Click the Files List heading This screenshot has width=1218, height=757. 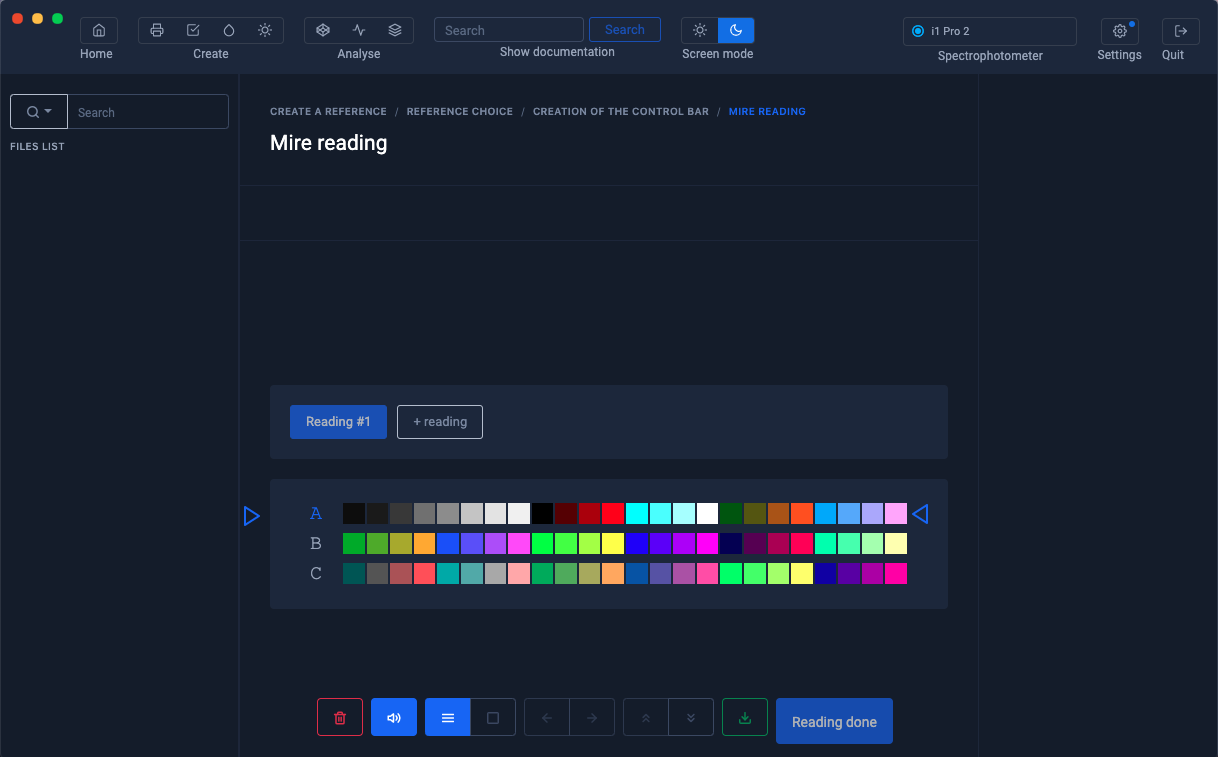point(37,147)
